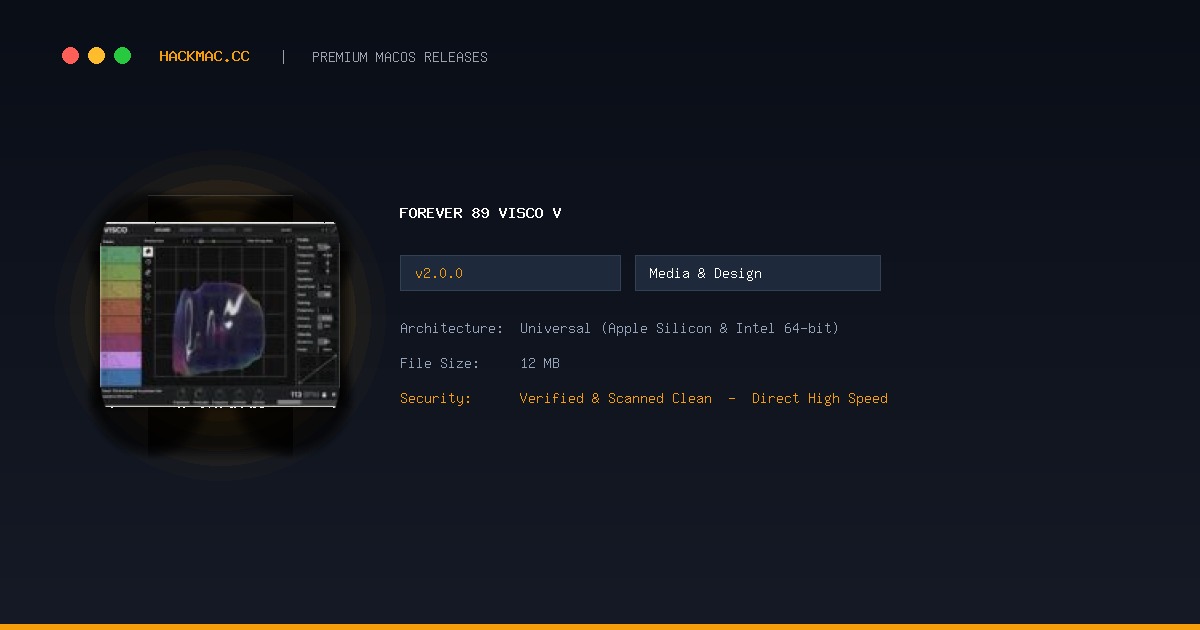Screen dimensions: 1200x630
Task: Click the "PREMIUM MACOS RELEASES" tagline
Action: click(x=400, y=57)
